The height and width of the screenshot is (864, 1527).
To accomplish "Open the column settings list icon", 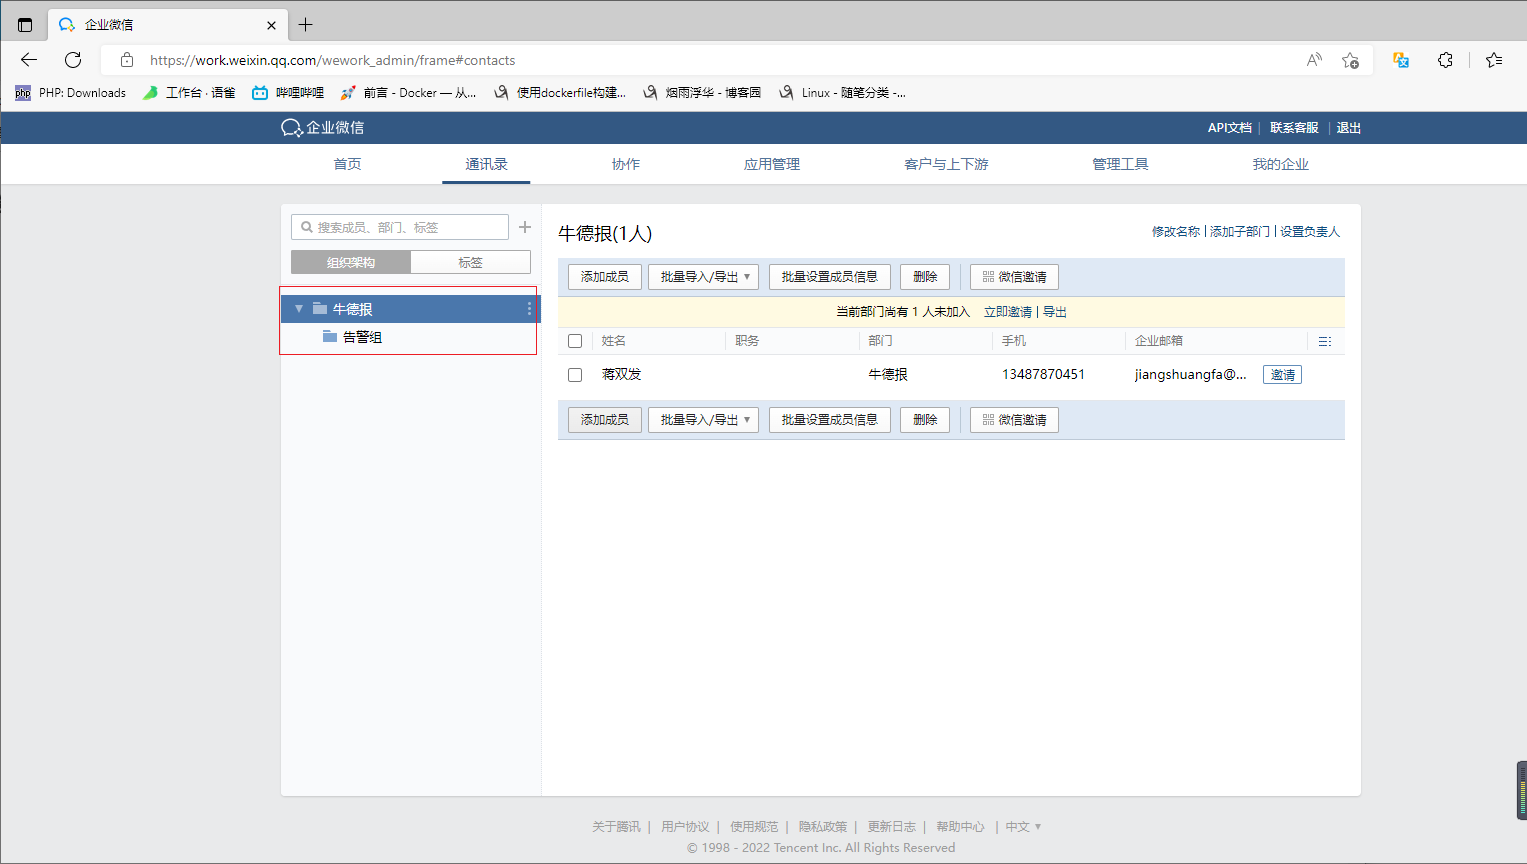I will coord(1325,341).
